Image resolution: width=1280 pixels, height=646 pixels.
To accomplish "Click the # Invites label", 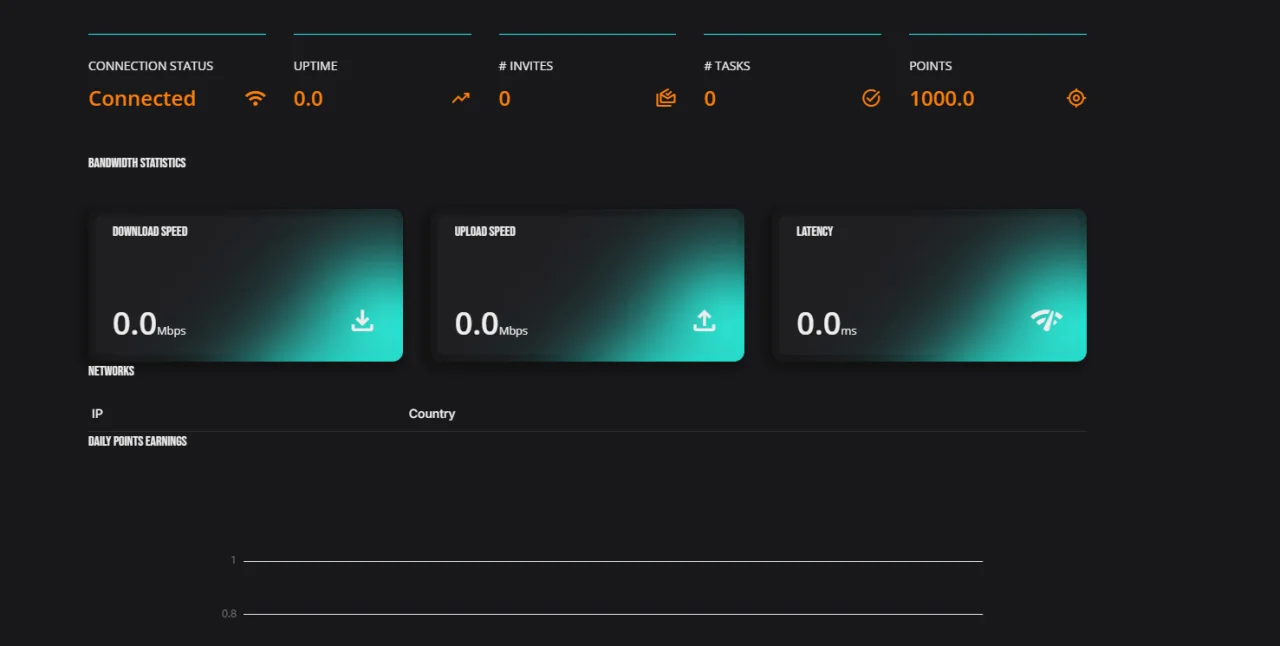I will [x=526, y=66].
